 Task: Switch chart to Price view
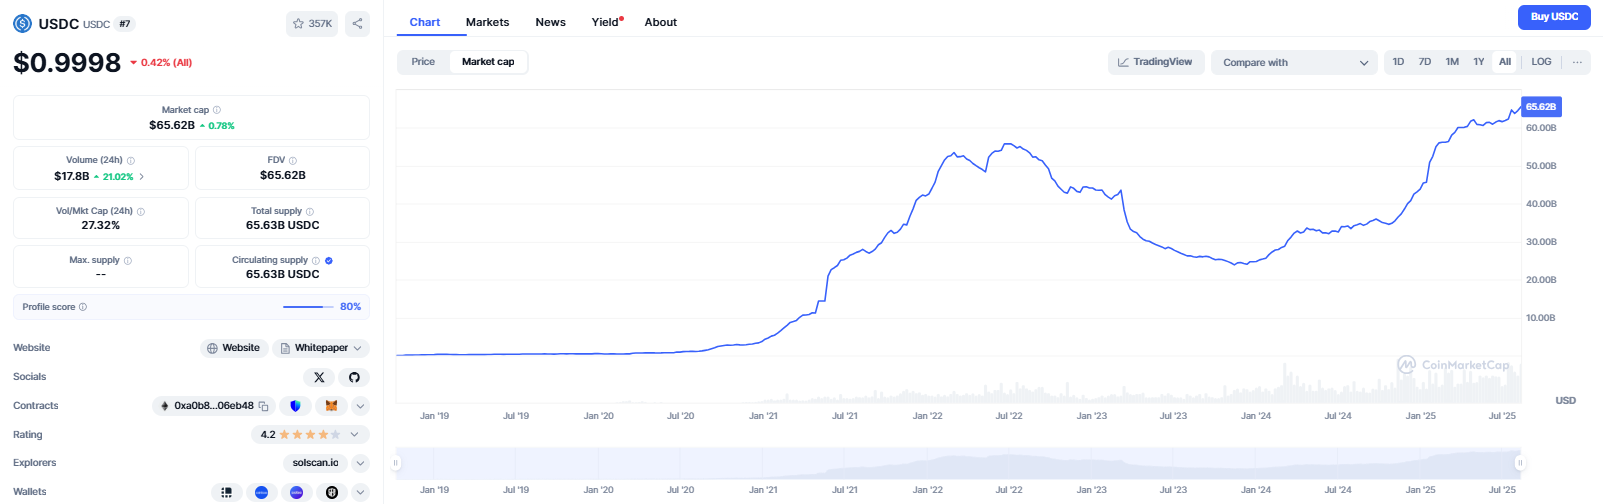point(423,62)
